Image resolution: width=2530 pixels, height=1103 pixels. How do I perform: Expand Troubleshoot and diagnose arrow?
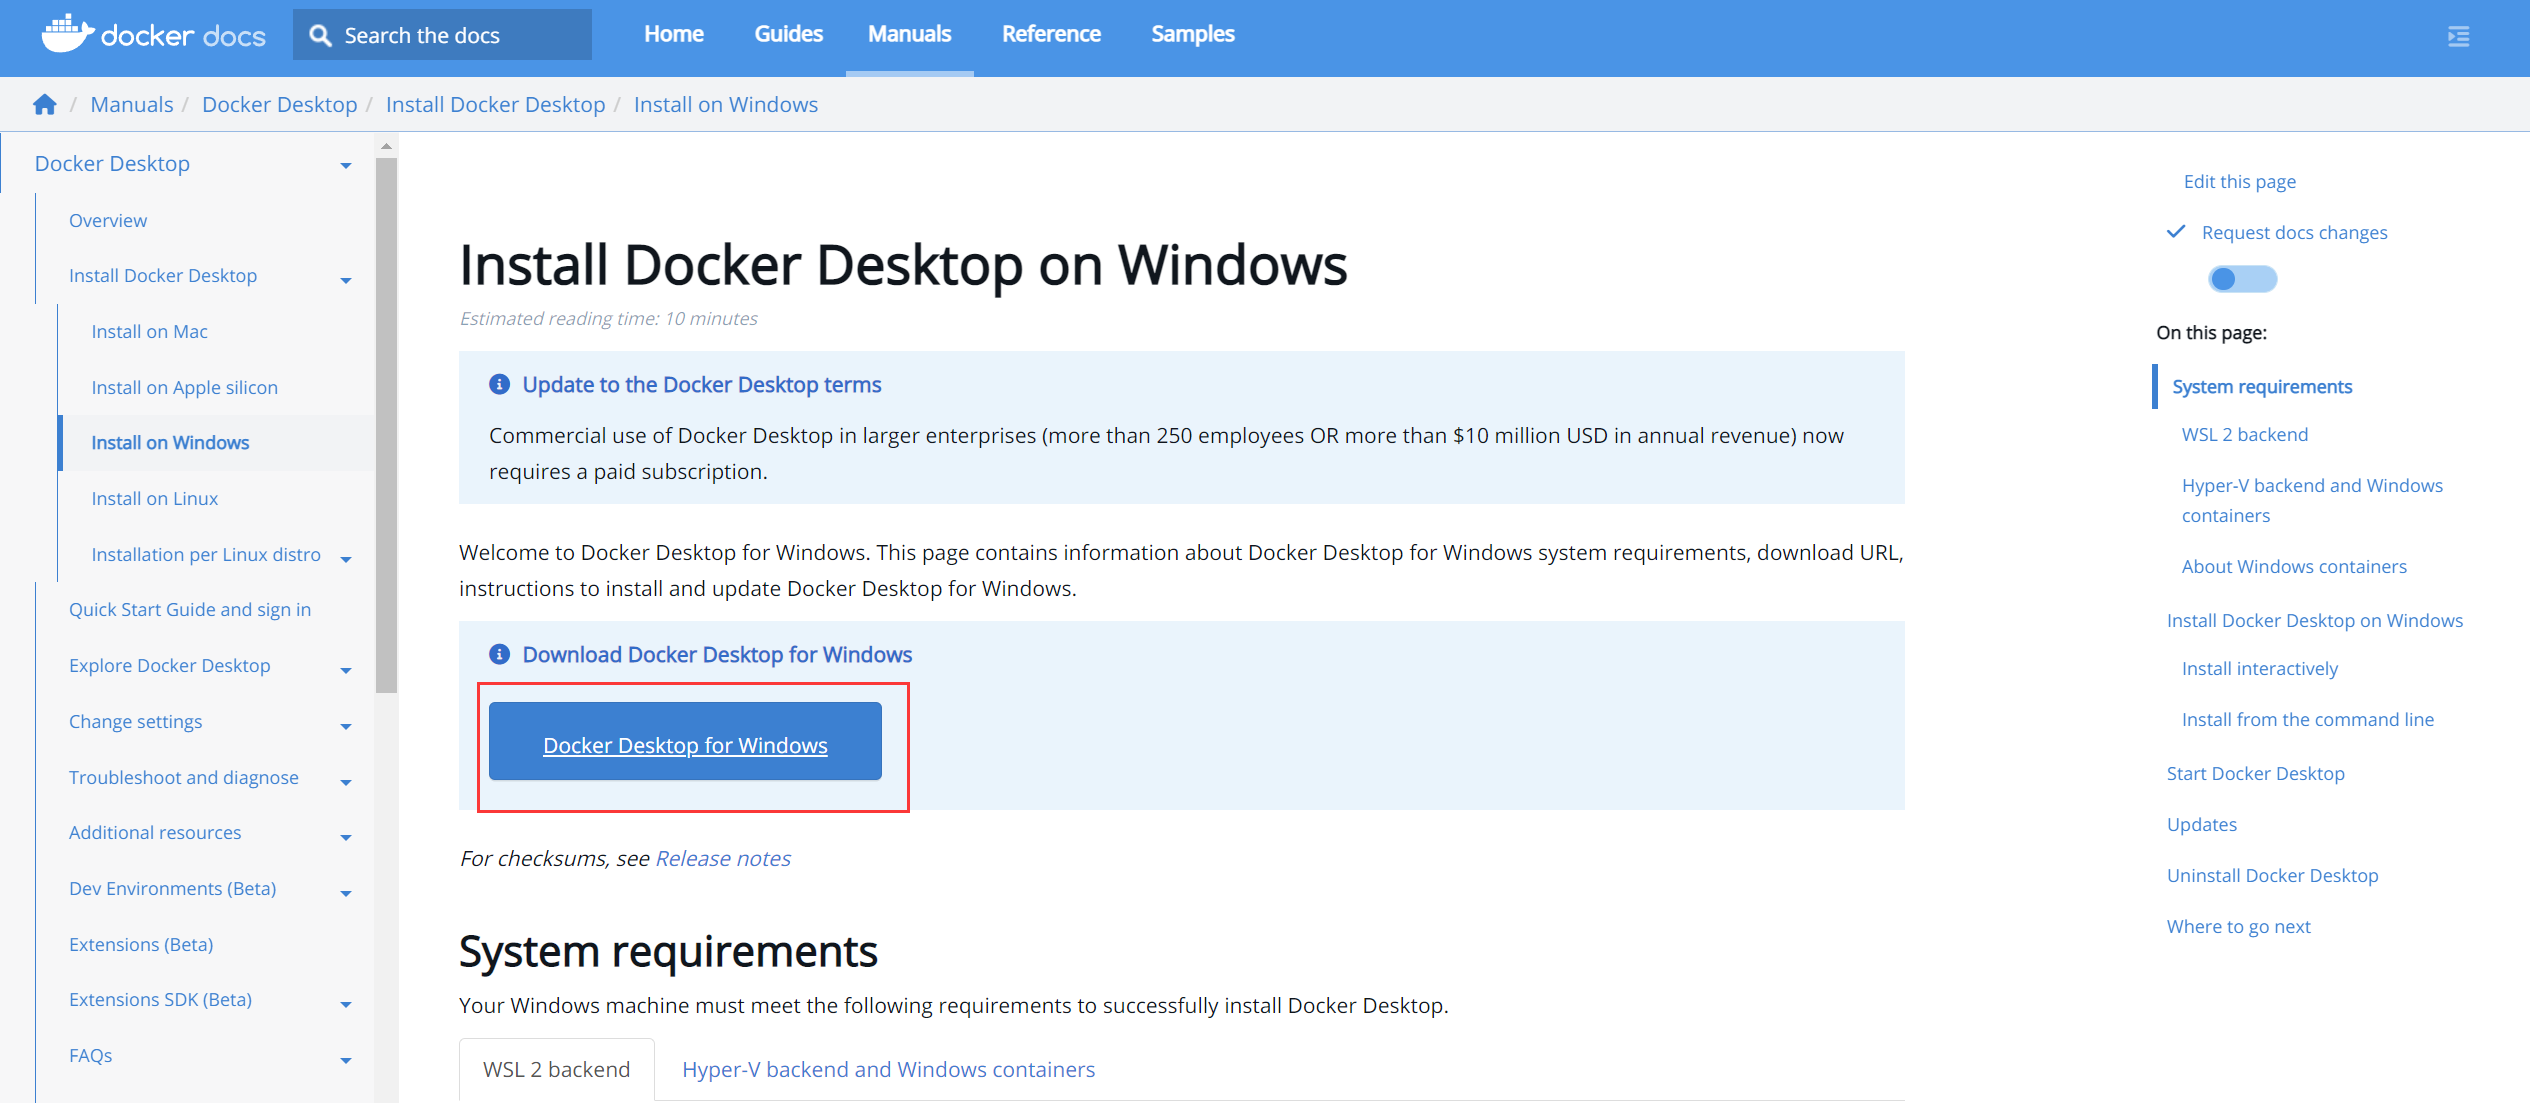pyautogui.click(x=346, y=782)
